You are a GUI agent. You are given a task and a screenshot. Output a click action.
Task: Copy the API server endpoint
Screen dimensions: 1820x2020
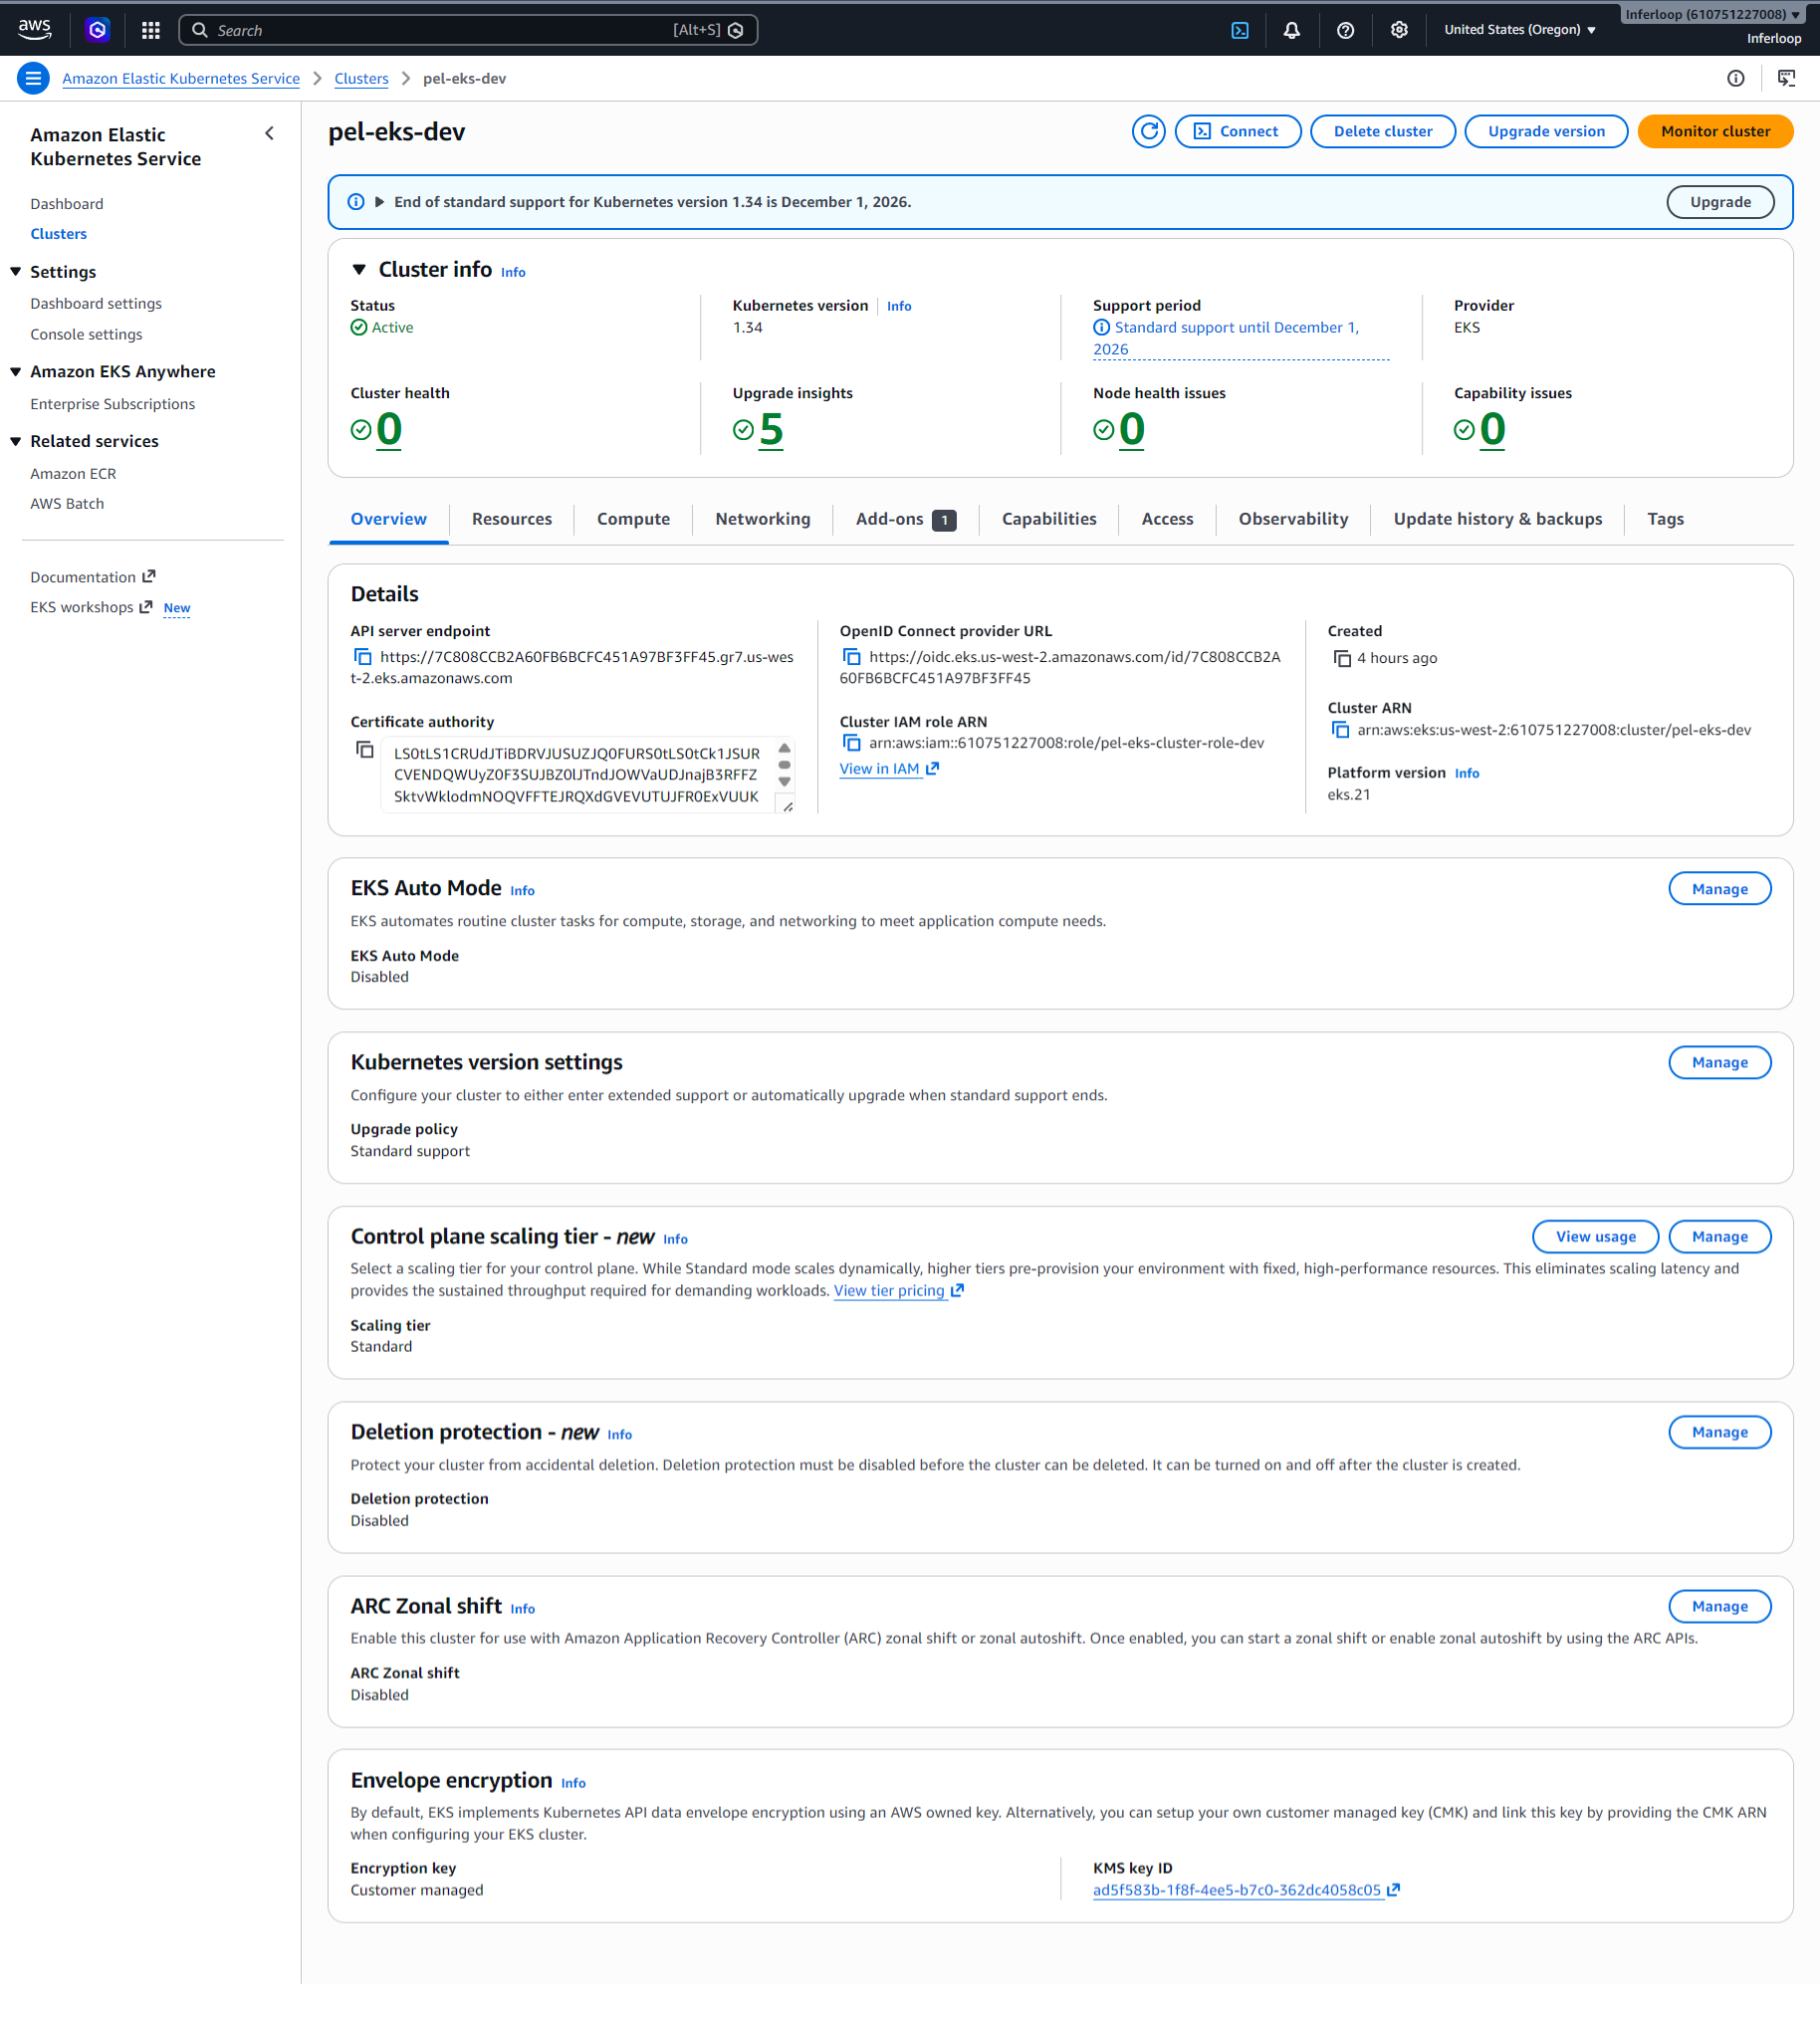click(363, 657)
